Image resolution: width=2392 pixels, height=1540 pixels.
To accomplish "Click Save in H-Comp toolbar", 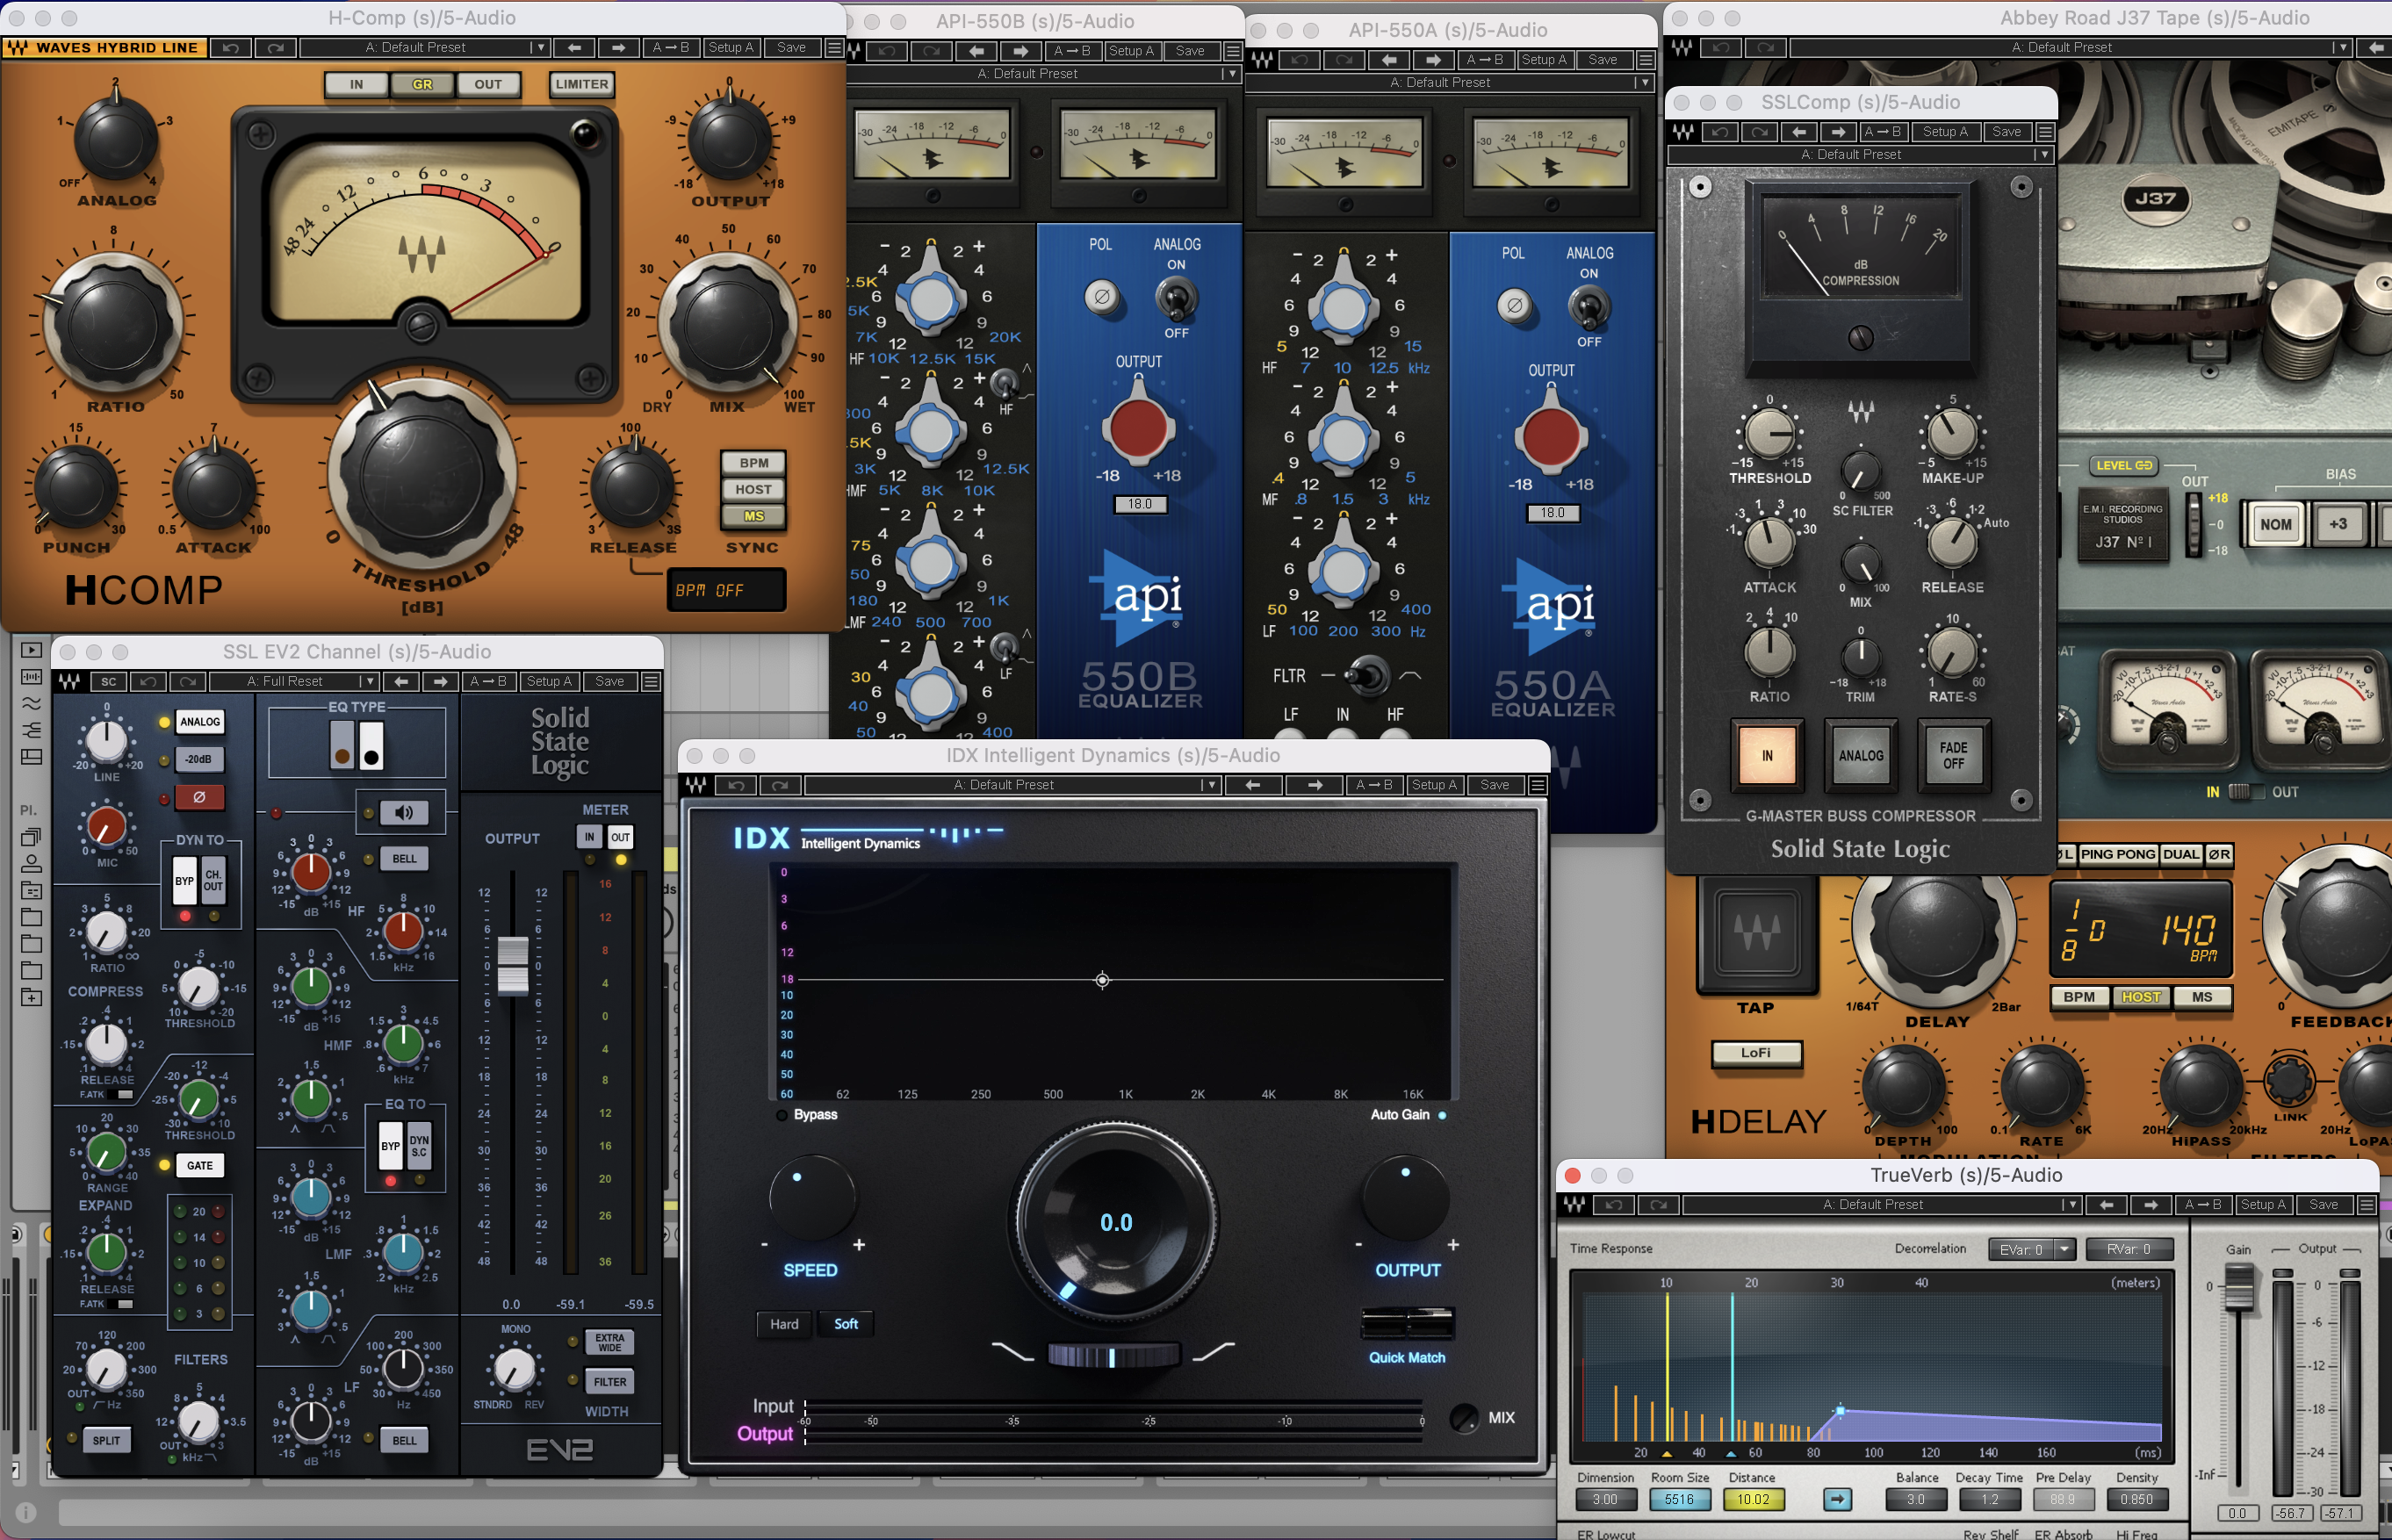I will click(x=791, y=47).
